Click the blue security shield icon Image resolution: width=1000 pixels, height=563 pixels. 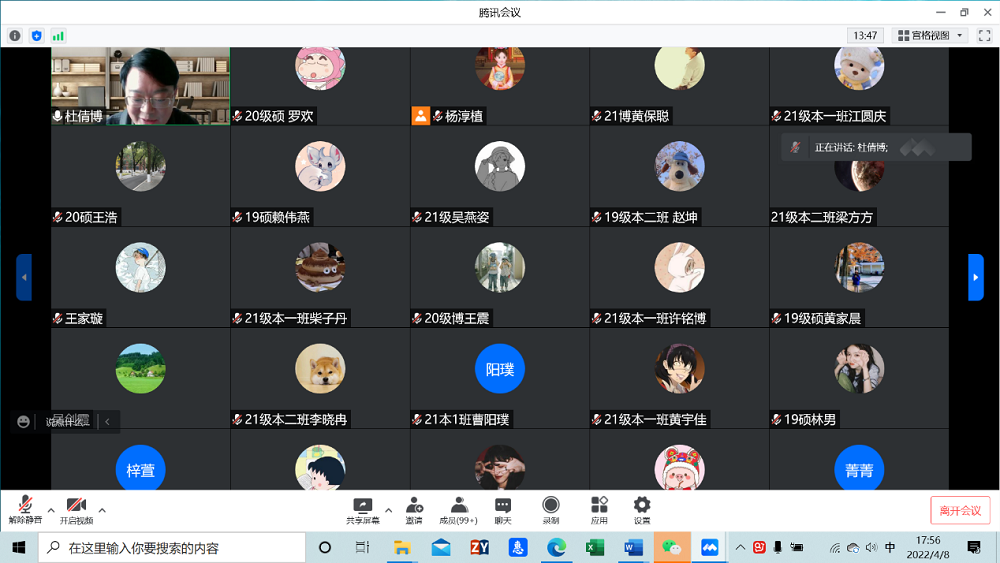coord(37,36)
